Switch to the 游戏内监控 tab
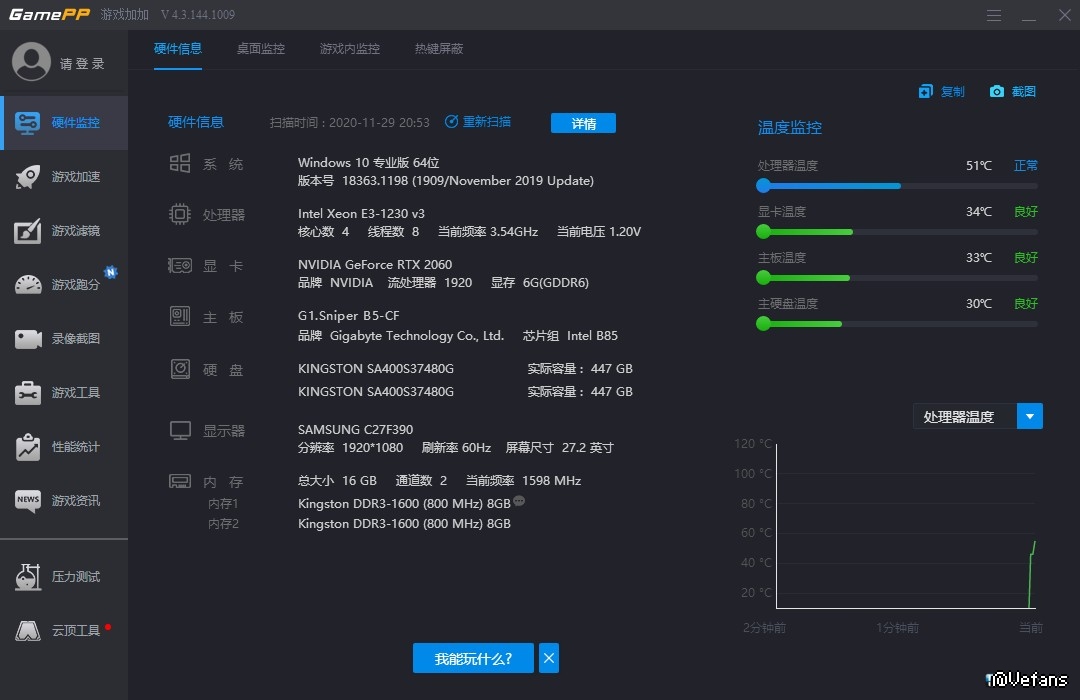 click(349, 49)
